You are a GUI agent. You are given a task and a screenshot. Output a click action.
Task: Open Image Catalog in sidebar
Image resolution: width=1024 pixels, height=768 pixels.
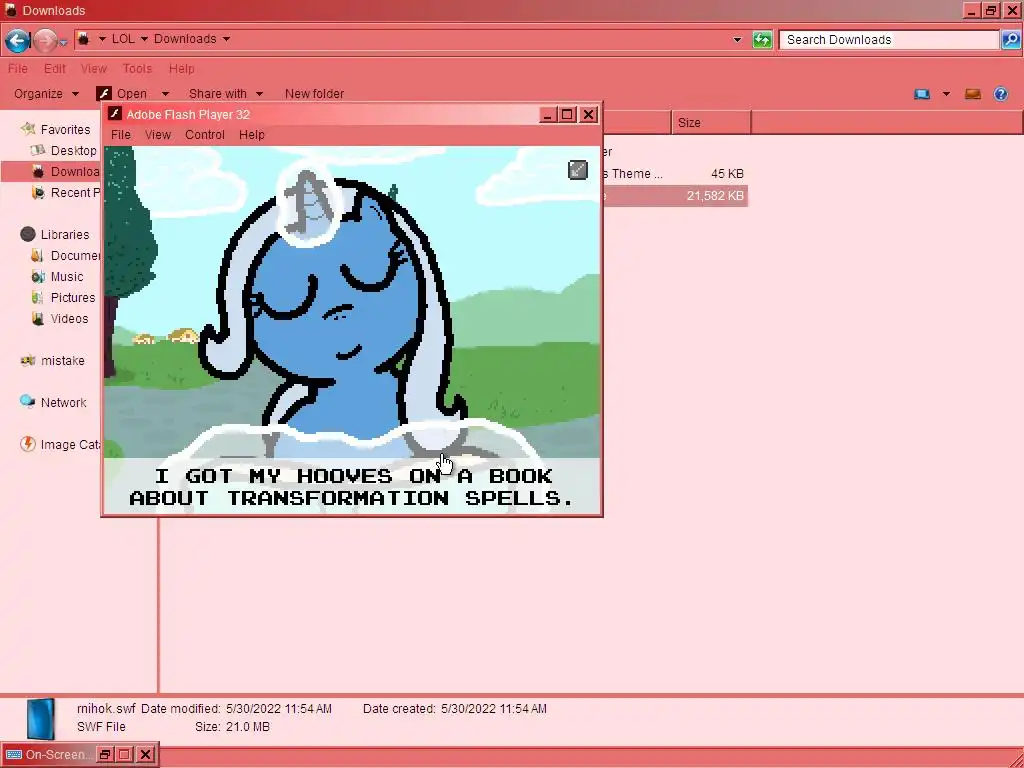tap(71, 445)
